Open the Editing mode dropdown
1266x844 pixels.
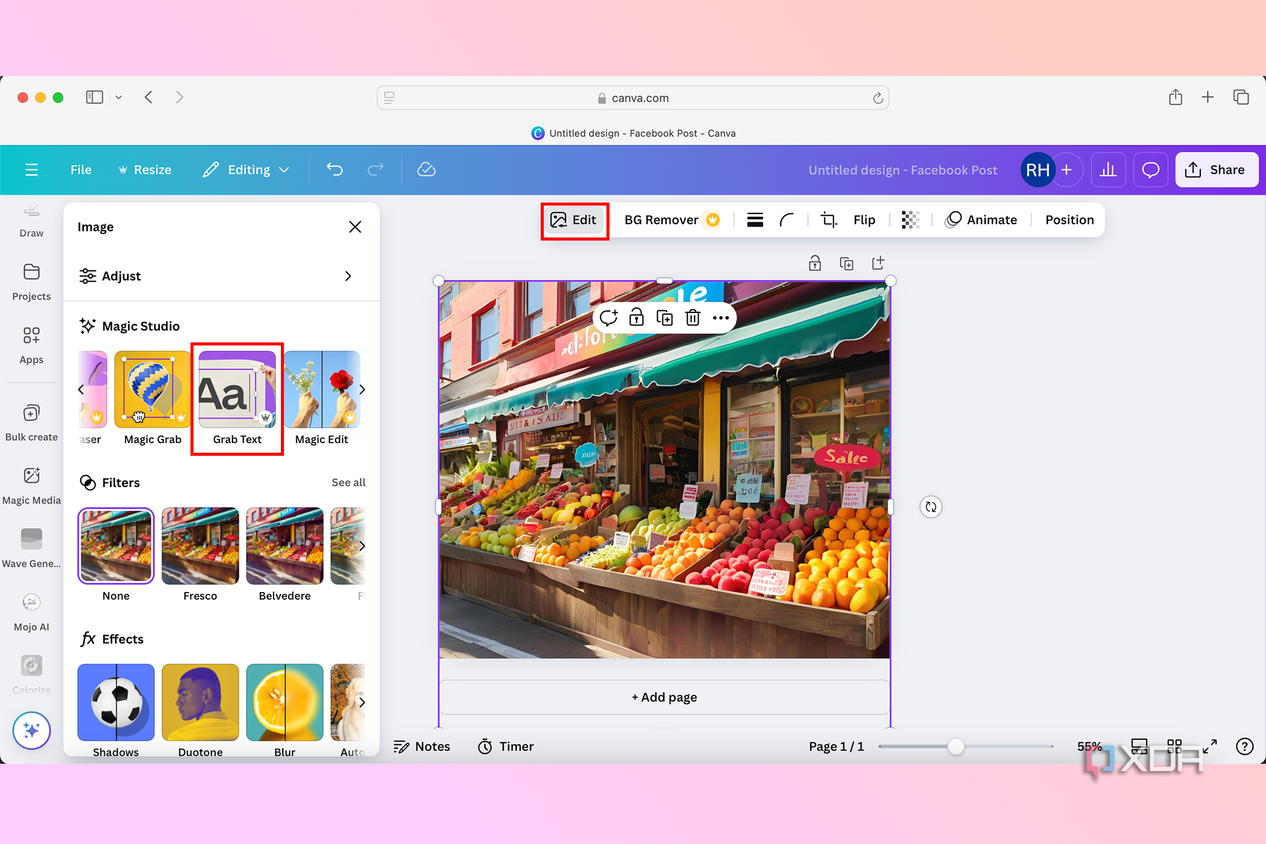pos(246,170)
